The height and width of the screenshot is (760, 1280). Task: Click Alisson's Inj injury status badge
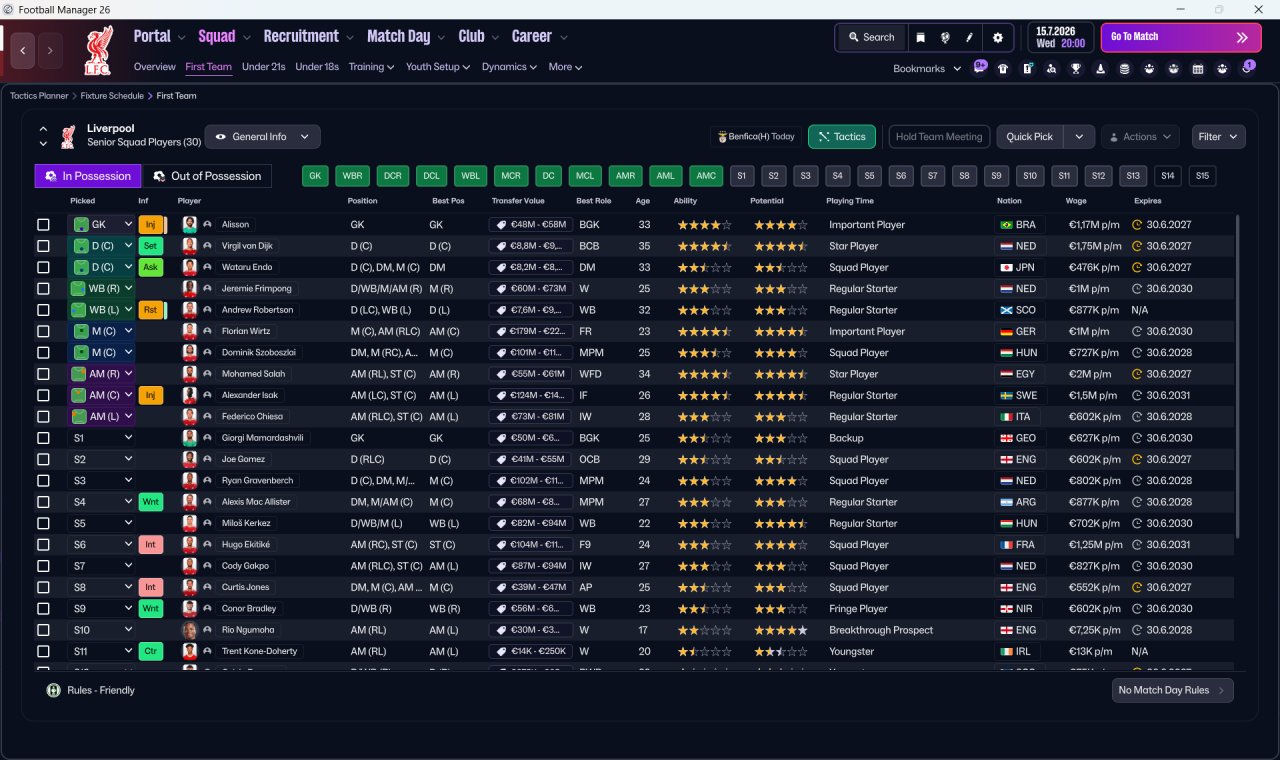(150, 225)
